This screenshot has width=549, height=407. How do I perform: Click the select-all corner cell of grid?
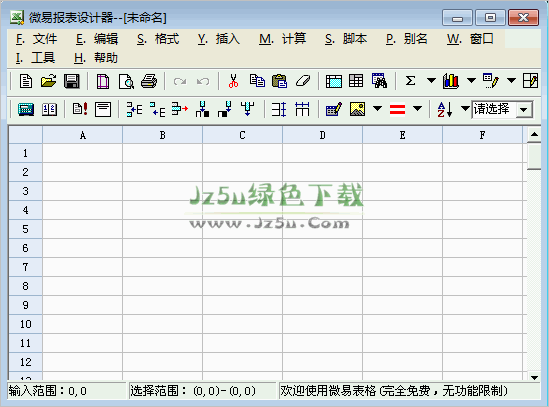point(26,135)
